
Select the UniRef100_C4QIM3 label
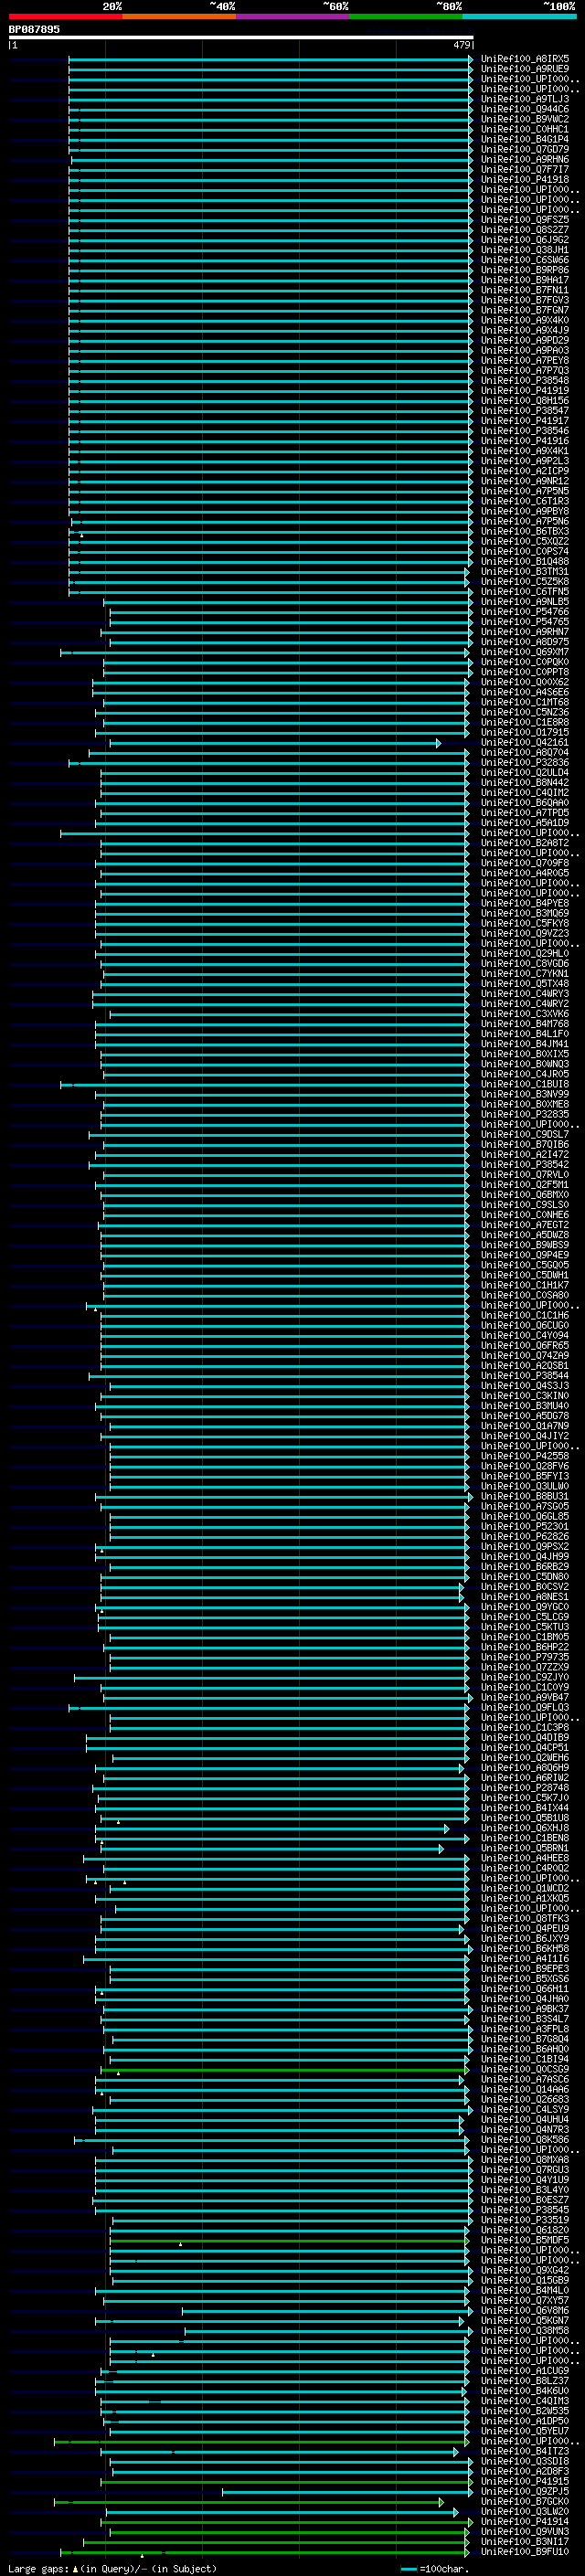point(524,2401)
